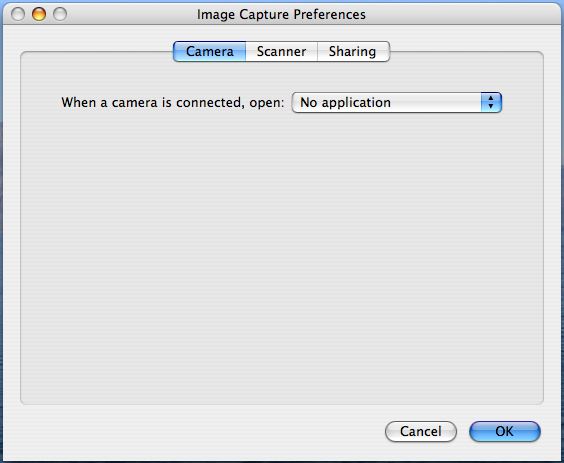View device sharing options in Sharing segment
Screen dimensions: 564x463
pos(353,51)
